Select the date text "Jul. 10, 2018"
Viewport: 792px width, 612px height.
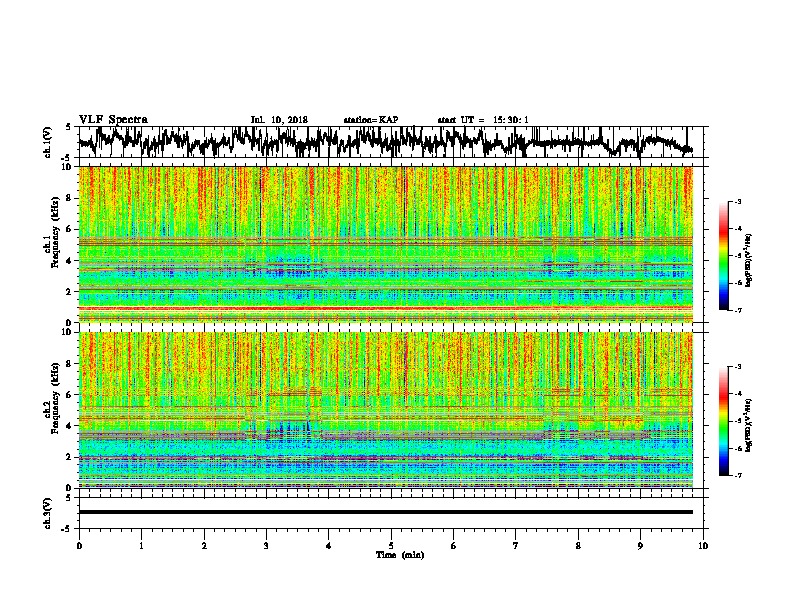pos(279,120)
